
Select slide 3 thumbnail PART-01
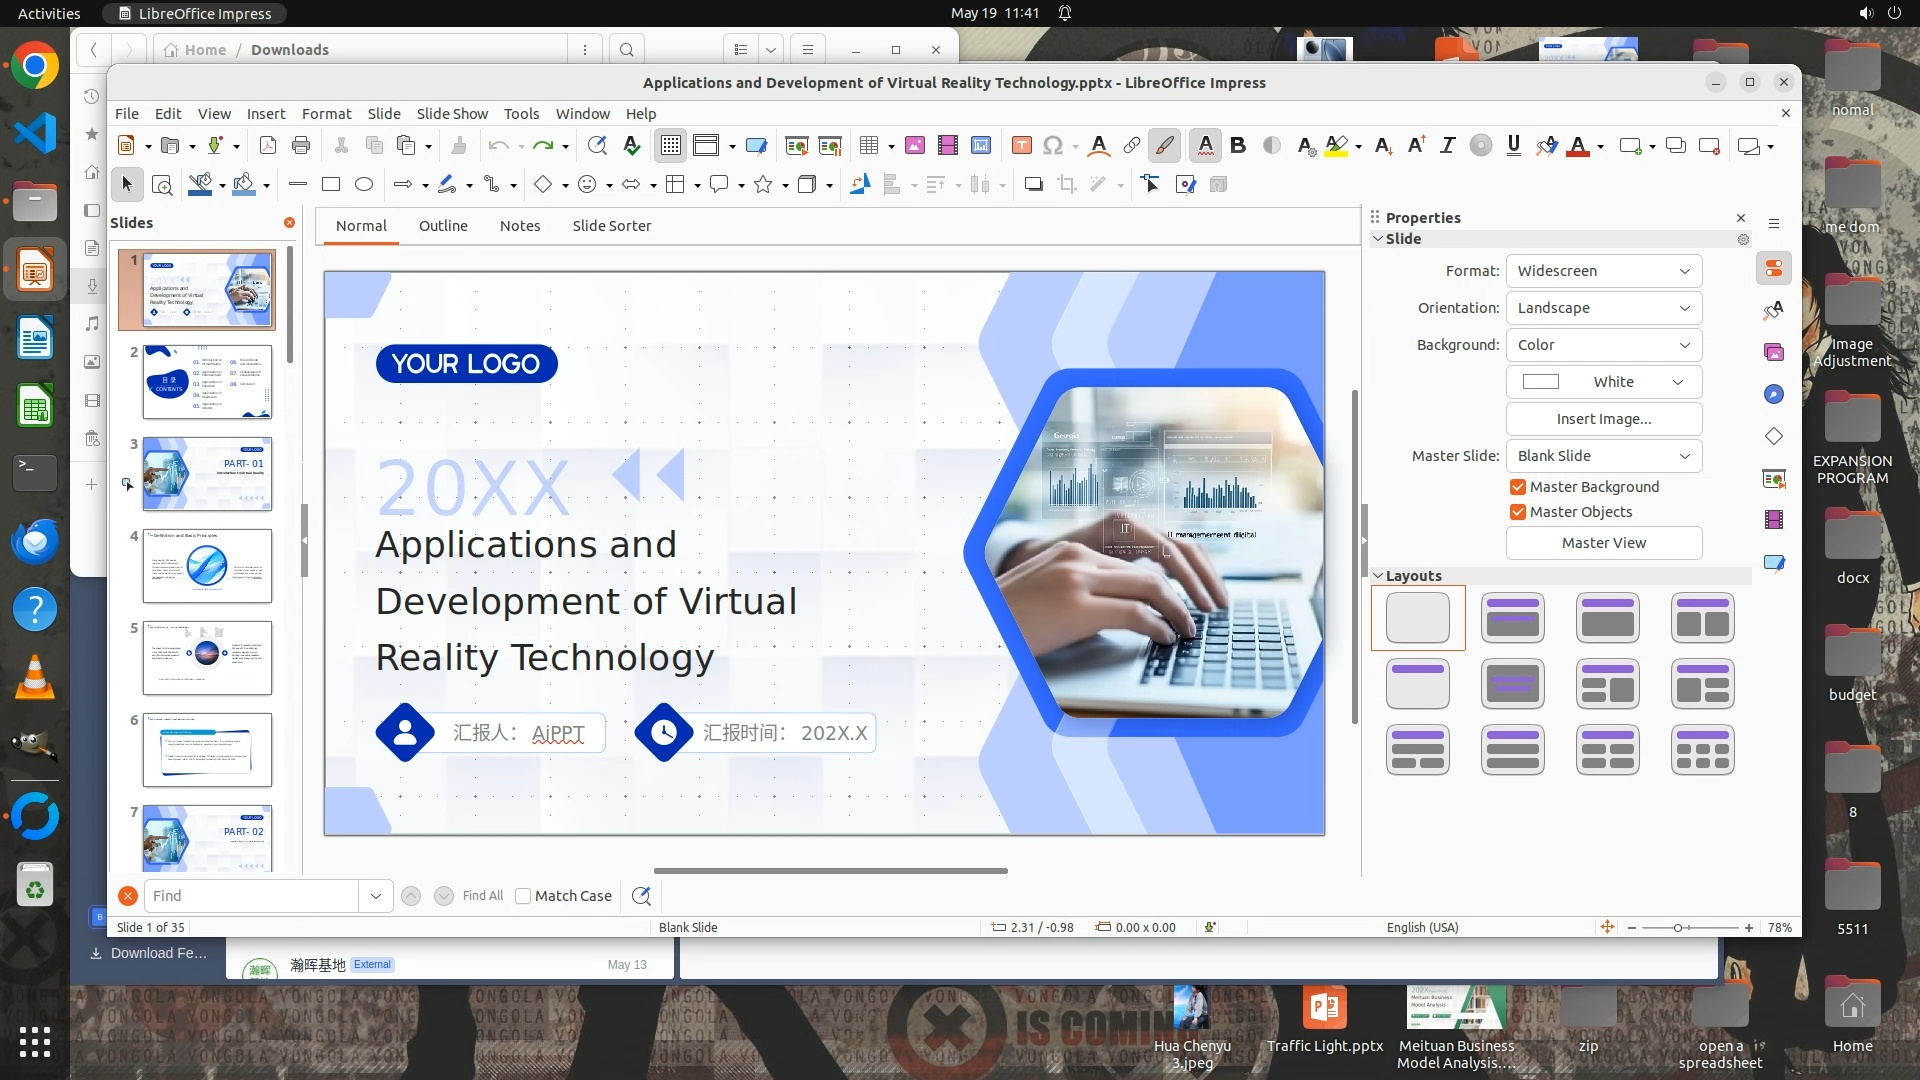207,474
